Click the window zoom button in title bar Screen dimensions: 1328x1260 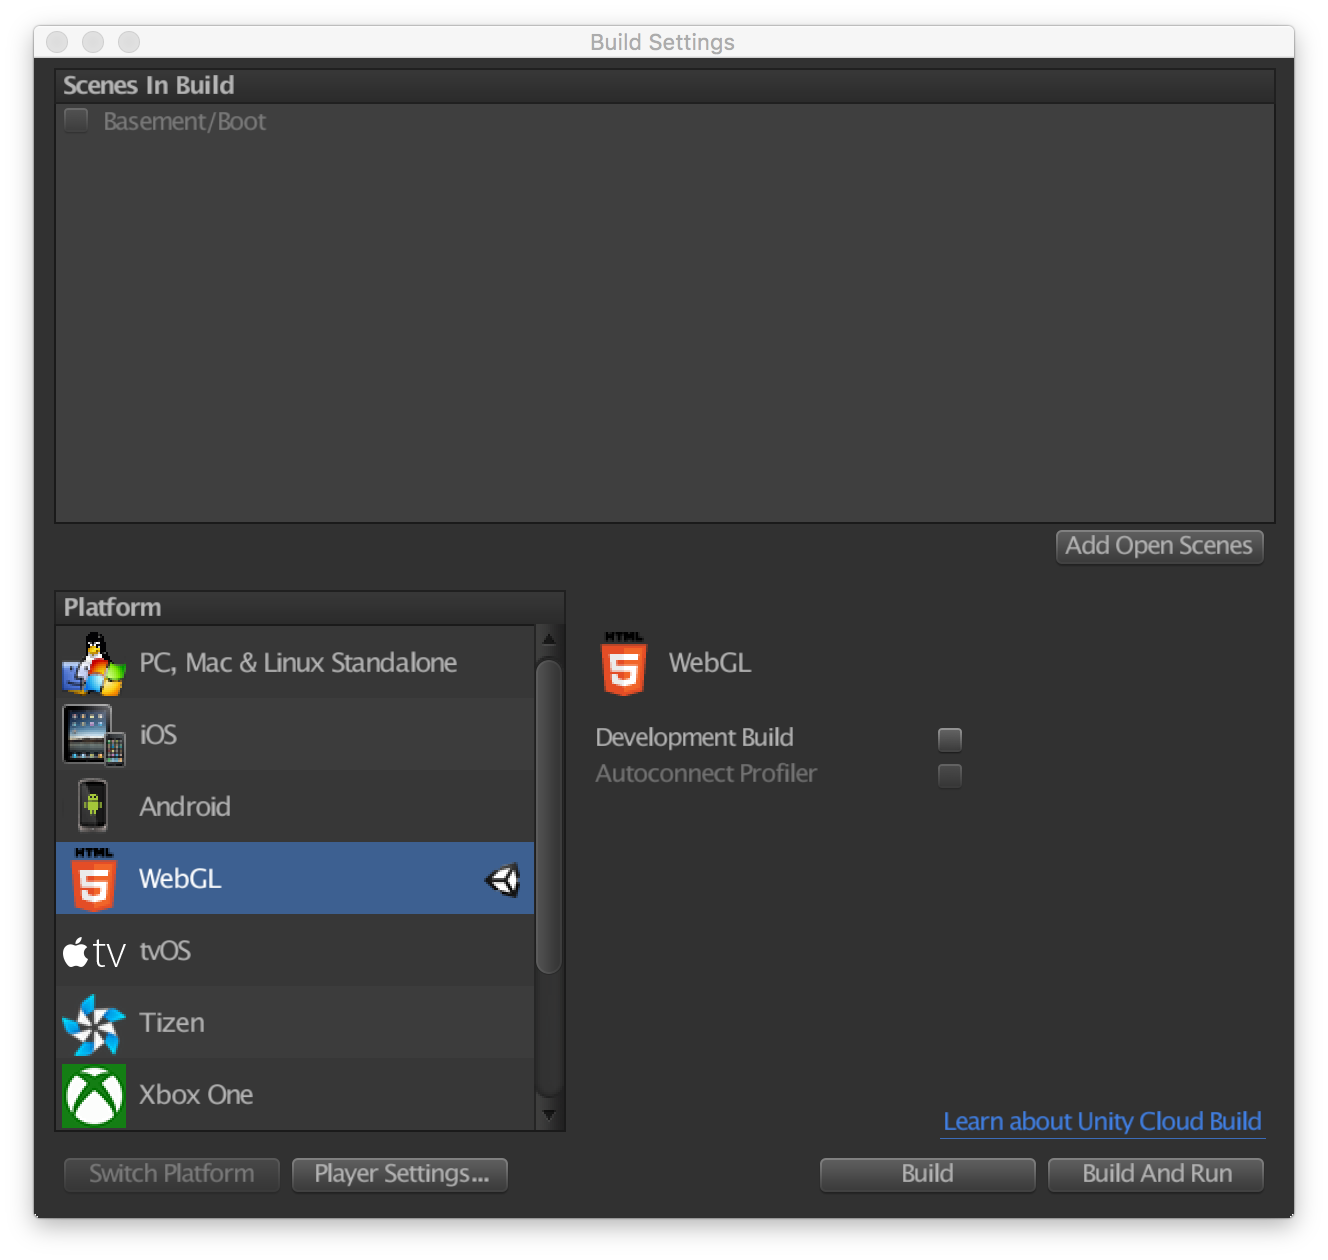tap(129, 42)
